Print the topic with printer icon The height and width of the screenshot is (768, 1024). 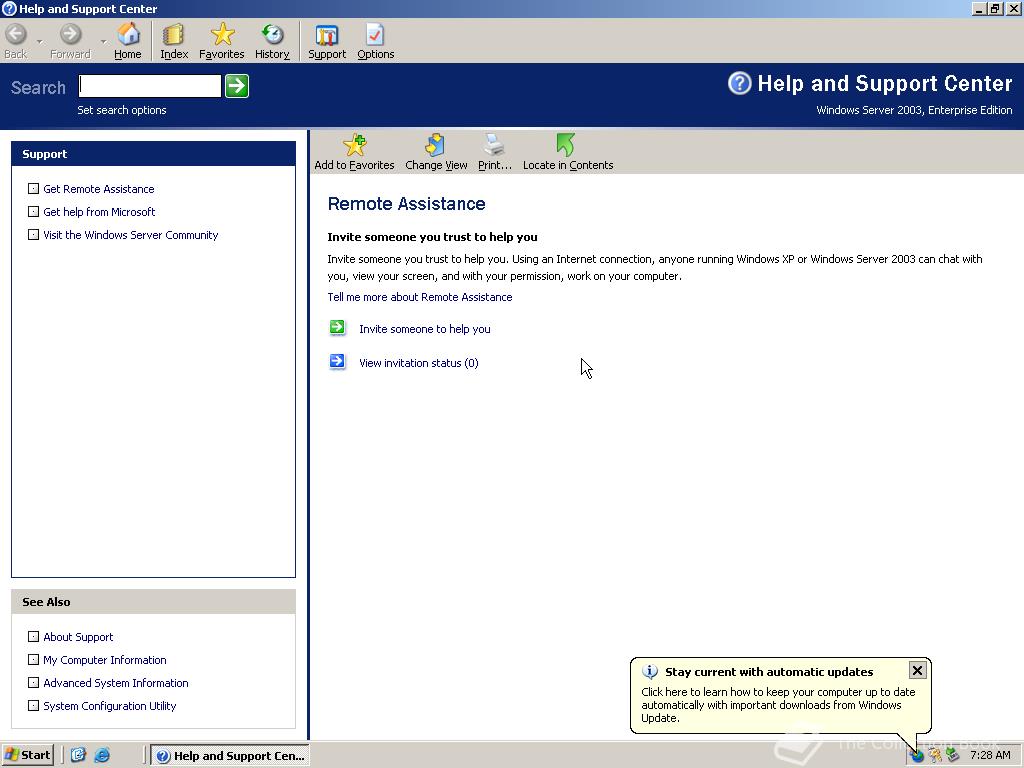pyautogui.click(x=494, y=145)
